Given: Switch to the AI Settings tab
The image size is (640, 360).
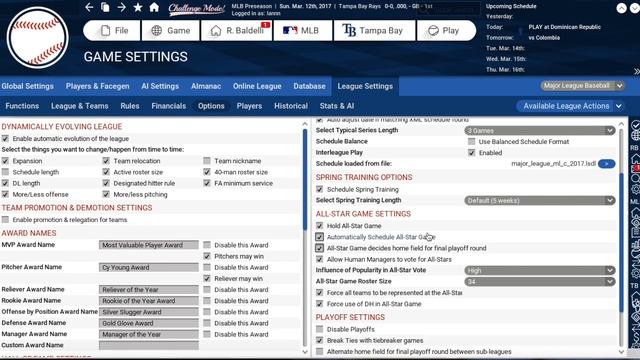Looking at the screenshot, I should 160,86.
